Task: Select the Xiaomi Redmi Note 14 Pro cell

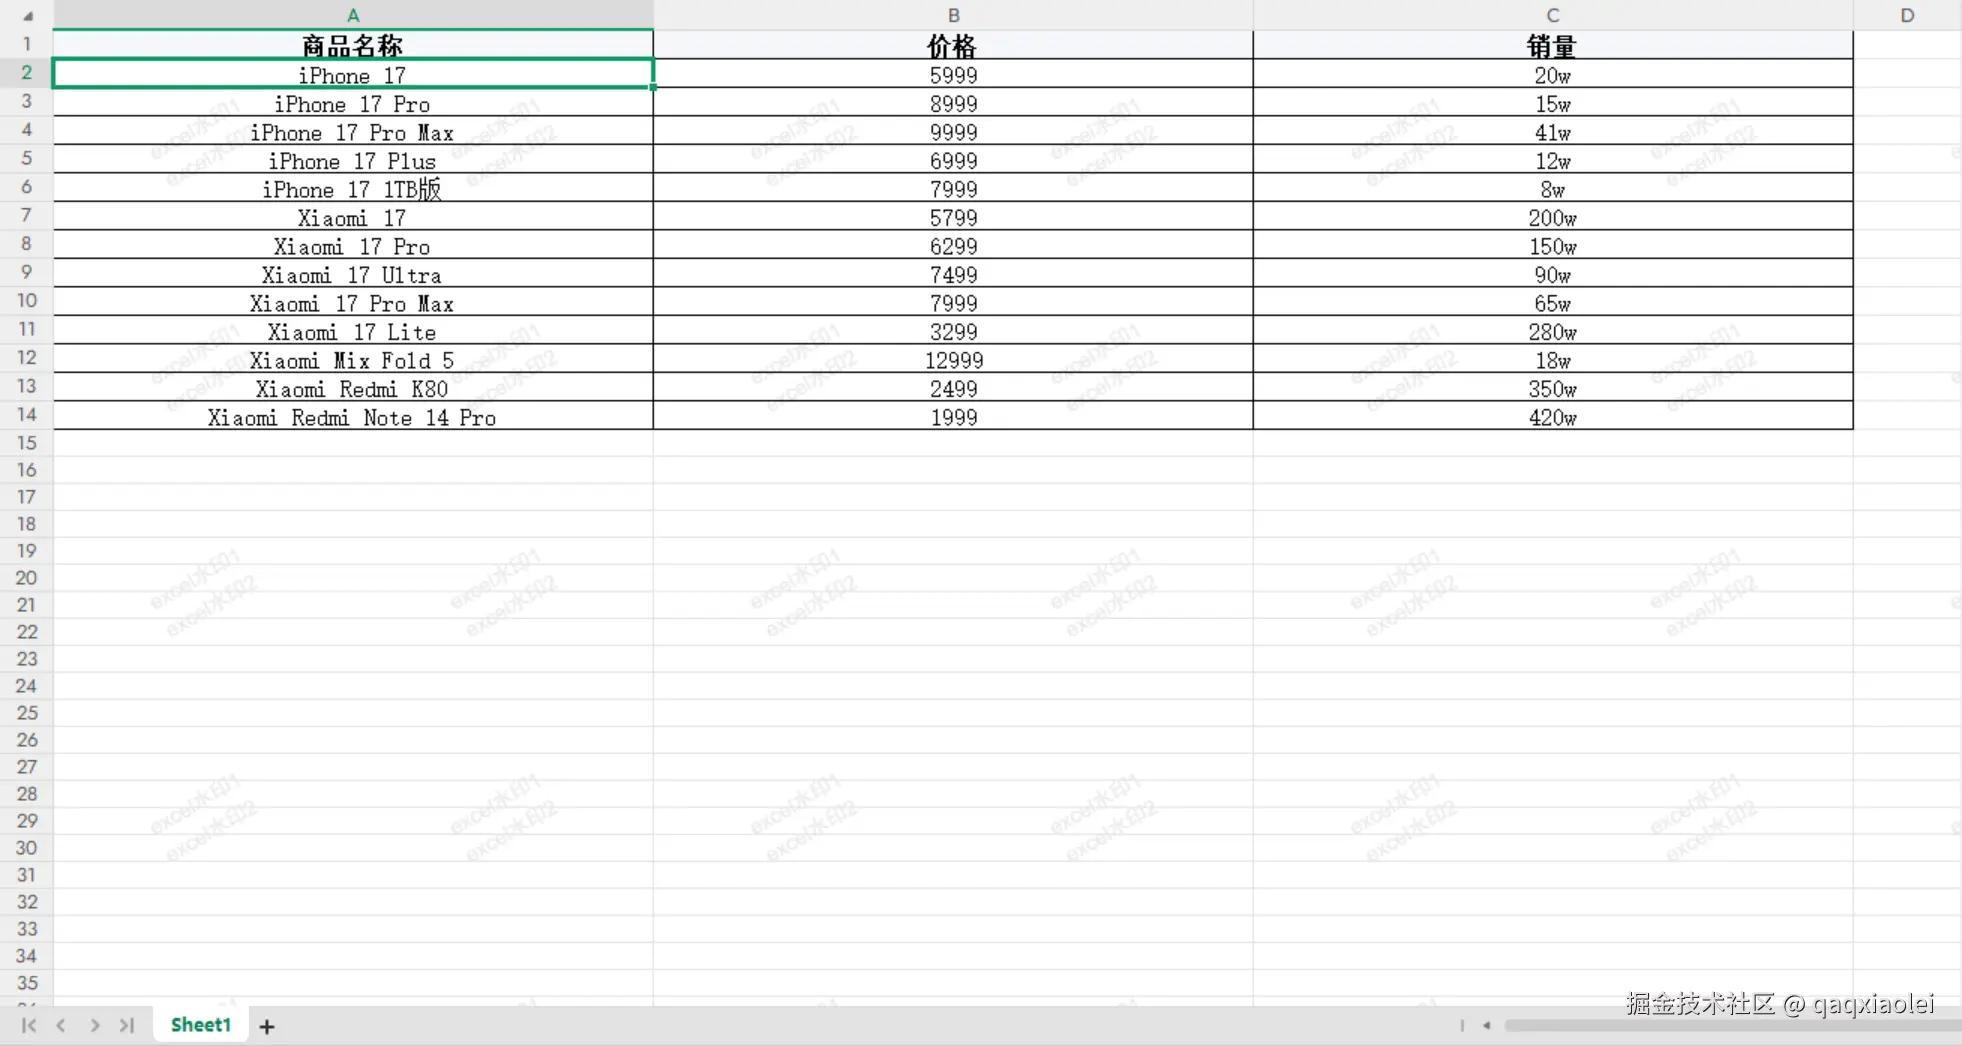Action: tap(353, 416)
